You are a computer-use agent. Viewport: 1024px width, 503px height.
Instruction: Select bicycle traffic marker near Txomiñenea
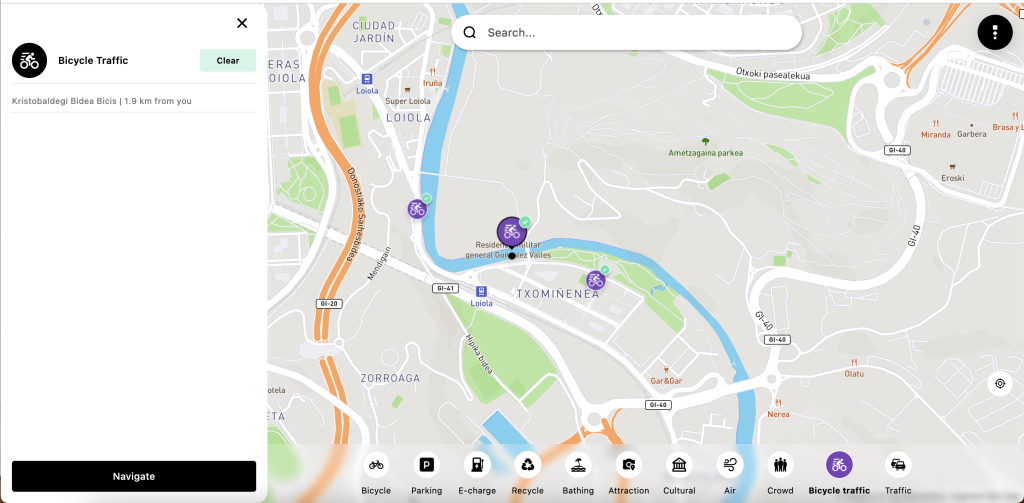click(595, 280)
